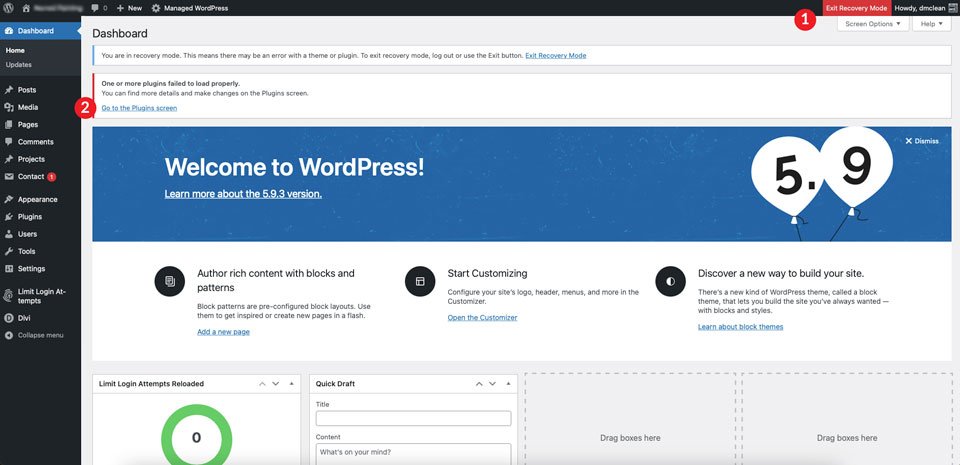The image size is (960, 465).
Task: Open the site home icon in admin bar
Action: click(x=26, y=8)
